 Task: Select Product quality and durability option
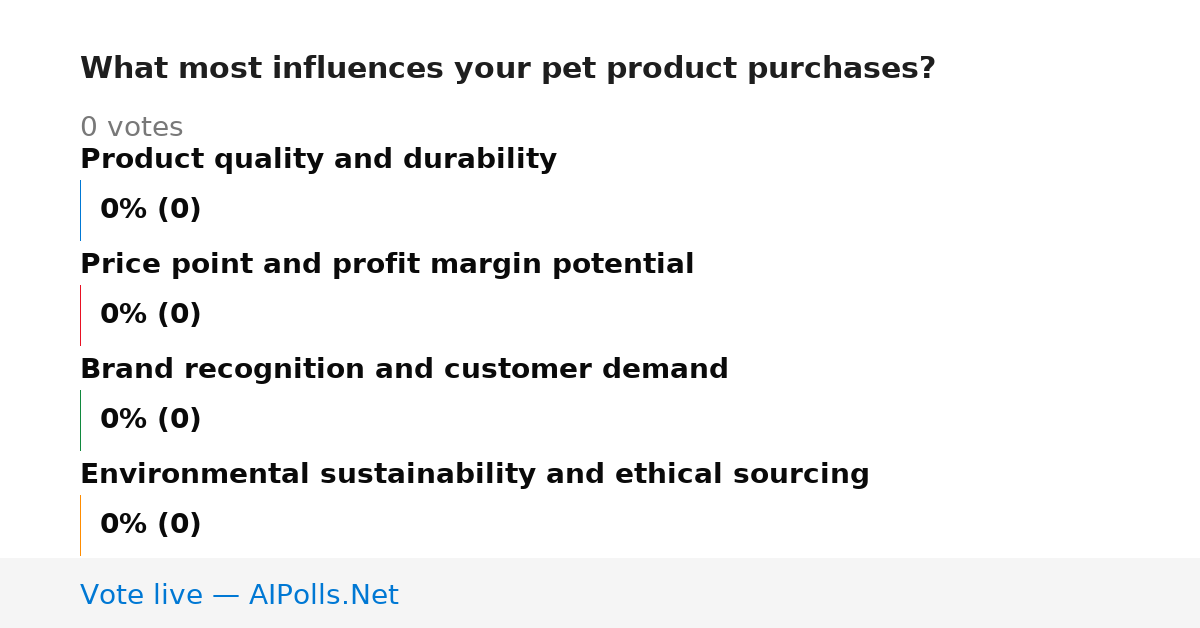pyautogui.click(x=318, y=160)
